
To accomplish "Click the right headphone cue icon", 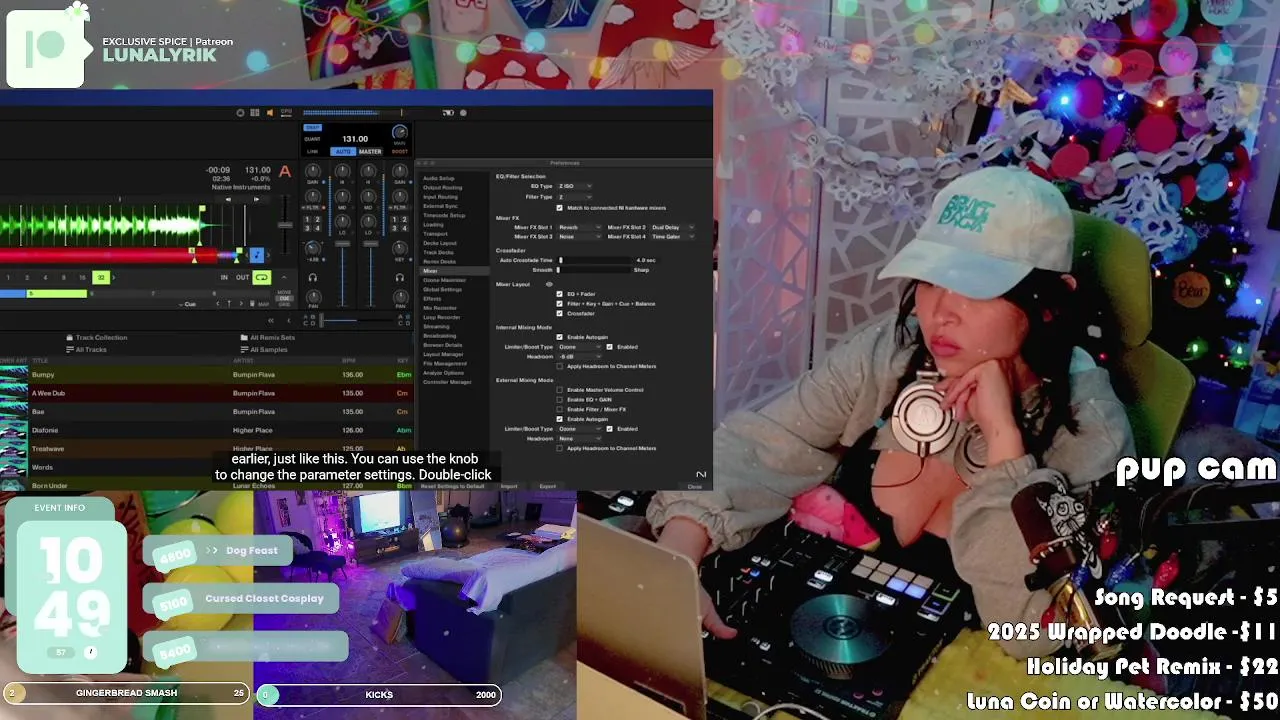I will point(400,278).
